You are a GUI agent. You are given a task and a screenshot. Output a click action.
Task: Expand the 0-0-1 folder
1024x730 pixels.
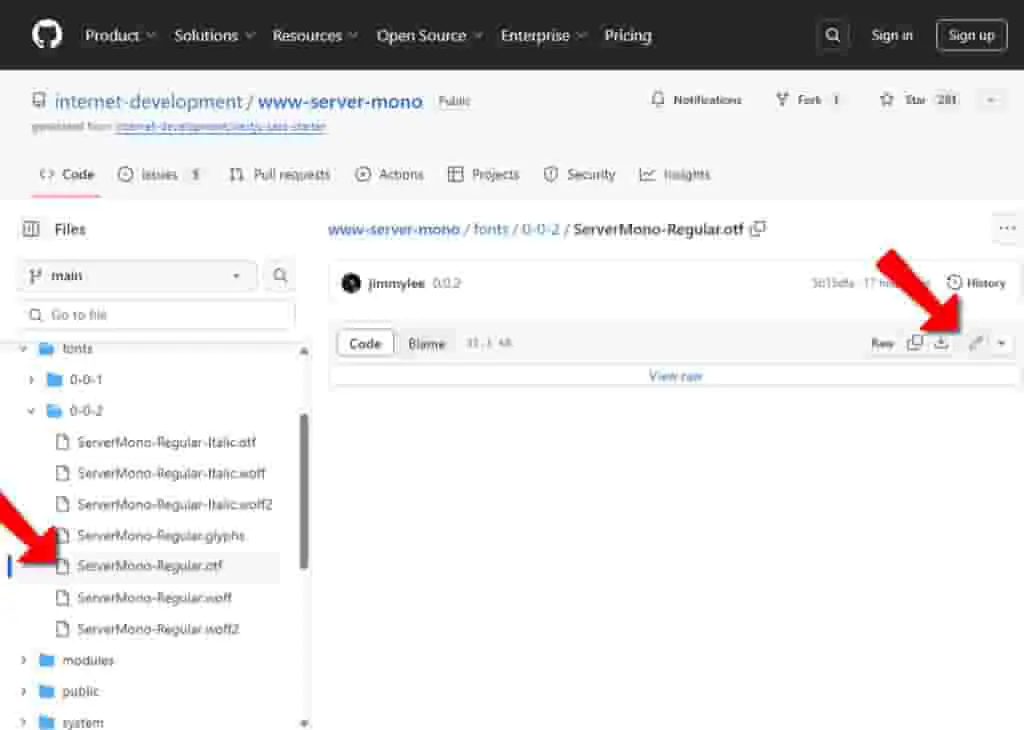tap(31, 379)
